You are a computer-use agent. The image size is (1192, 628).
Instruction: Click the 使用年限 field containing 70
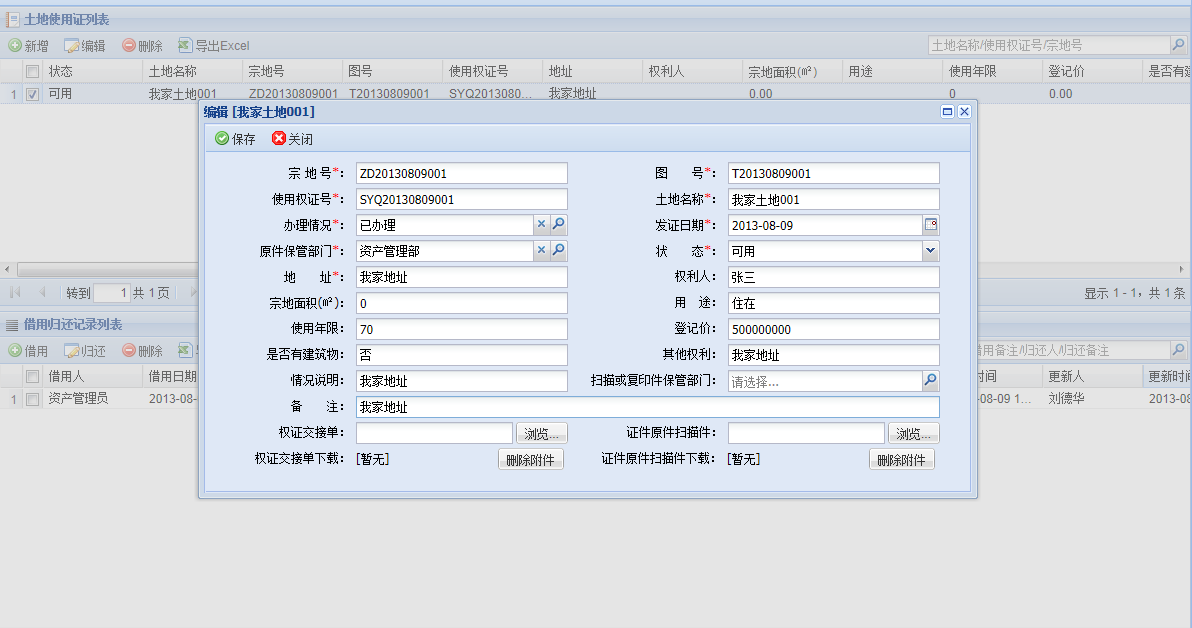click(x=461, y=328)
